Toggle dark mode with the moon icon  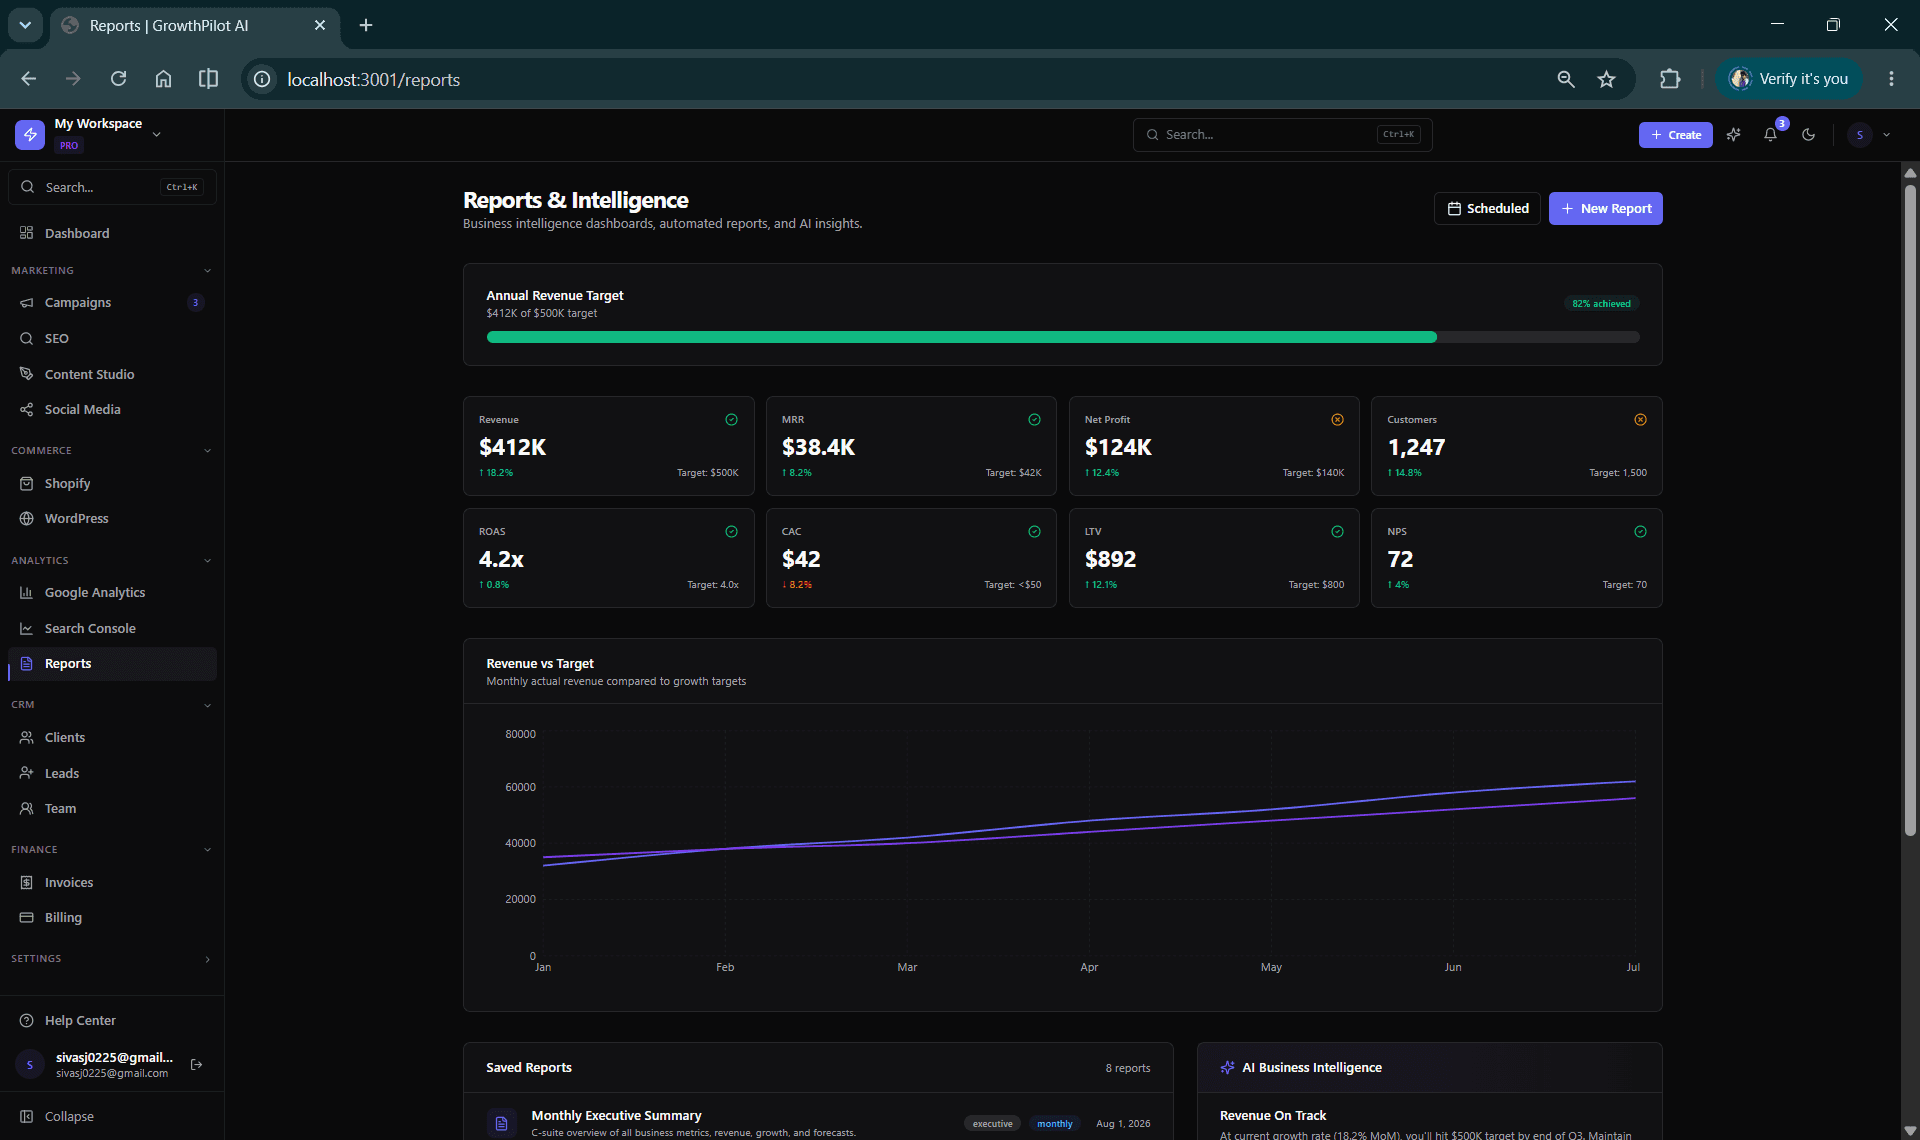(x=1808, y=134)
